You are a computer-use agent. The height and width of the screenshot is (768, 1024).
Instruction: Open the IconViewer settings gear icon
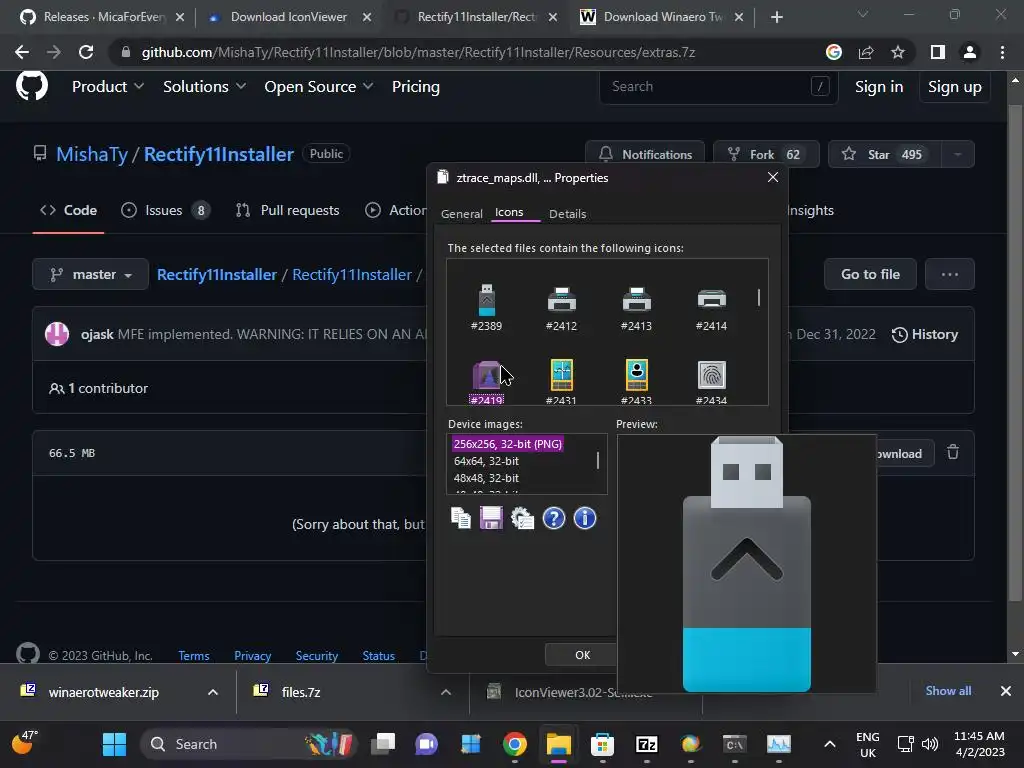(522, 518)
